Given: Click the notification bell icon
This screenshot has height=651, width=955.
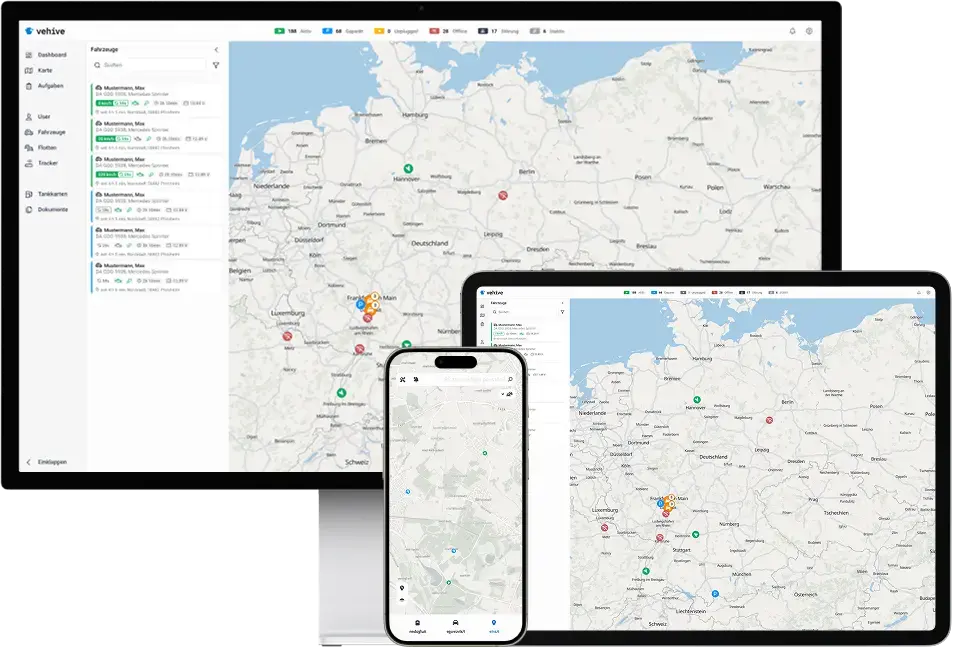Looking at the screenshot, I should point(791,31).
